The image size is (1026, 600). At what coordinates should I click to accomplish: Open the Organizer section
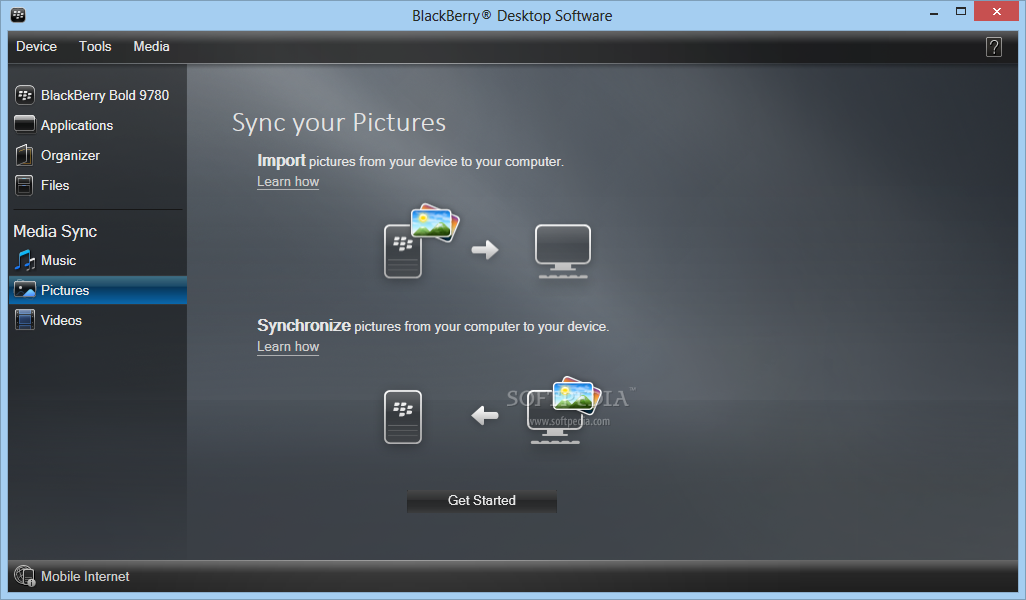71,156
